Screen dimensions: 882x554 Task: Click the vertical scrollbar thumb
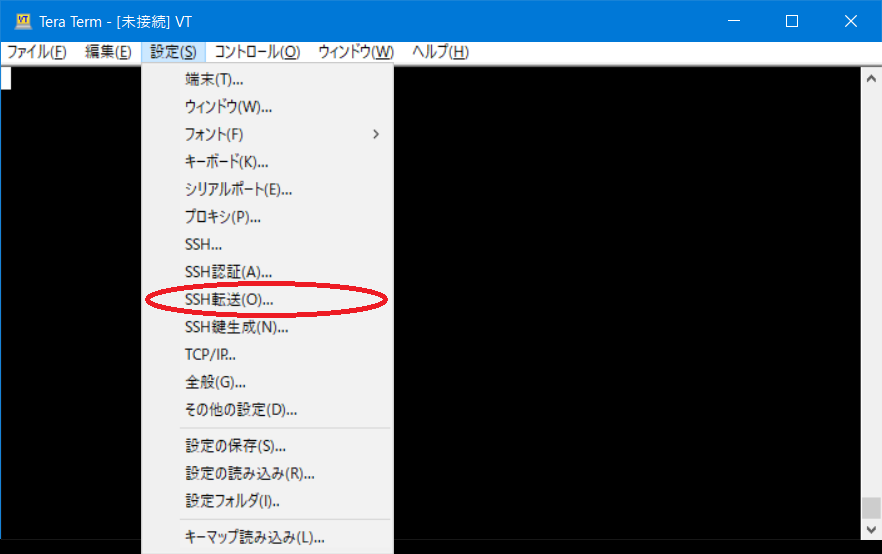point(871,508)
